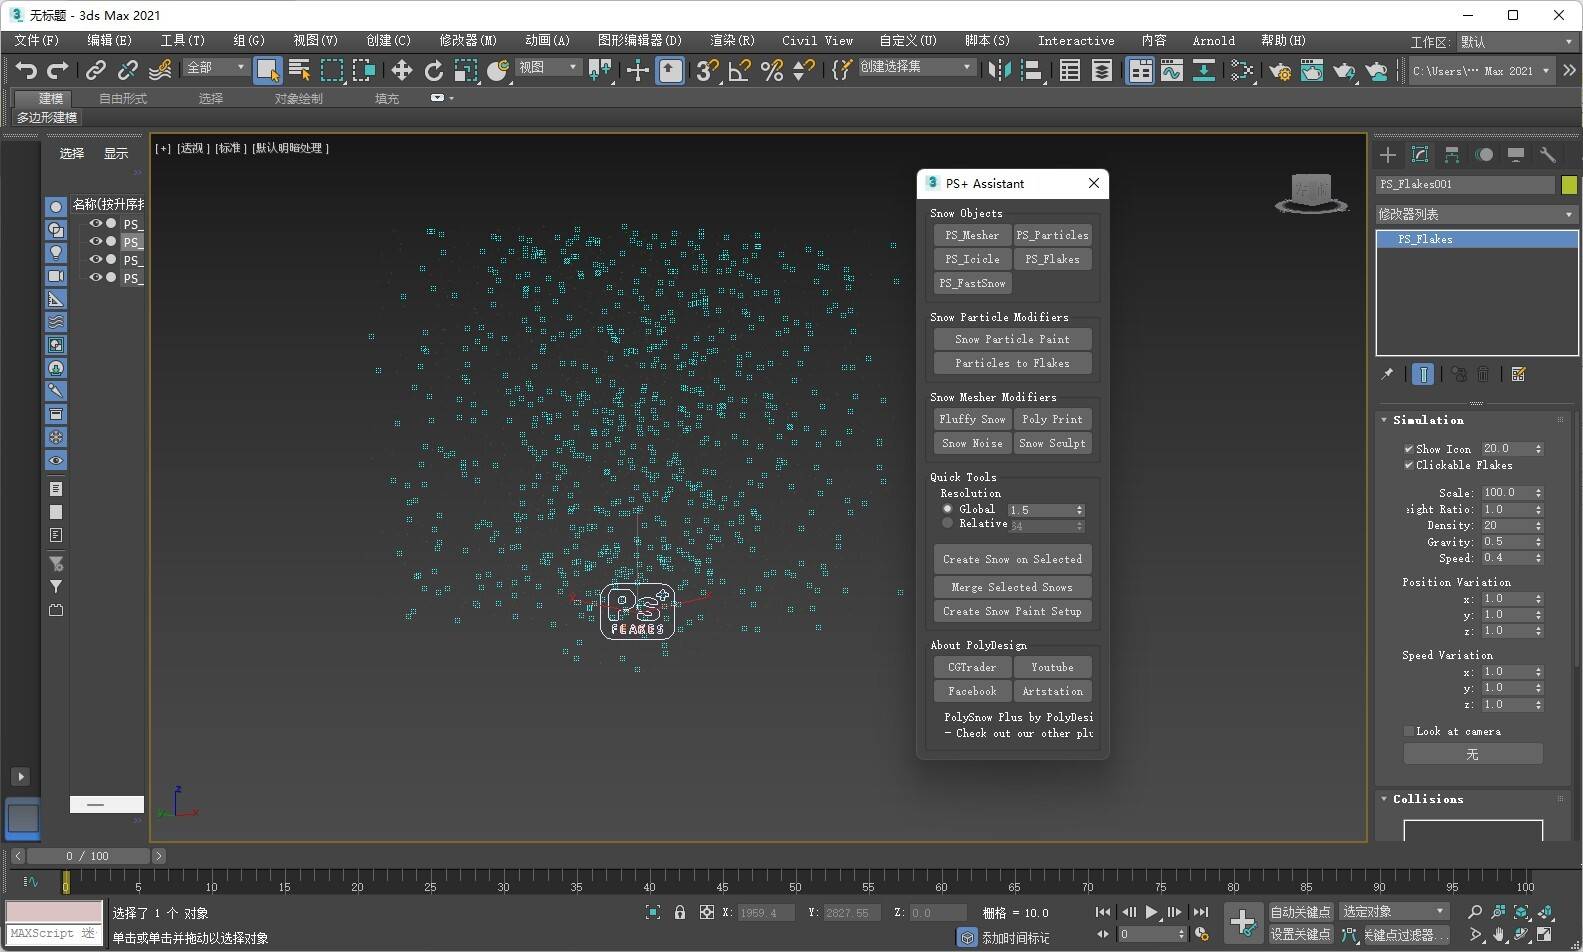This screenshot has height=952, width=1583.
Task: Open the Create command panel tab
Action: coord(1387,154)
